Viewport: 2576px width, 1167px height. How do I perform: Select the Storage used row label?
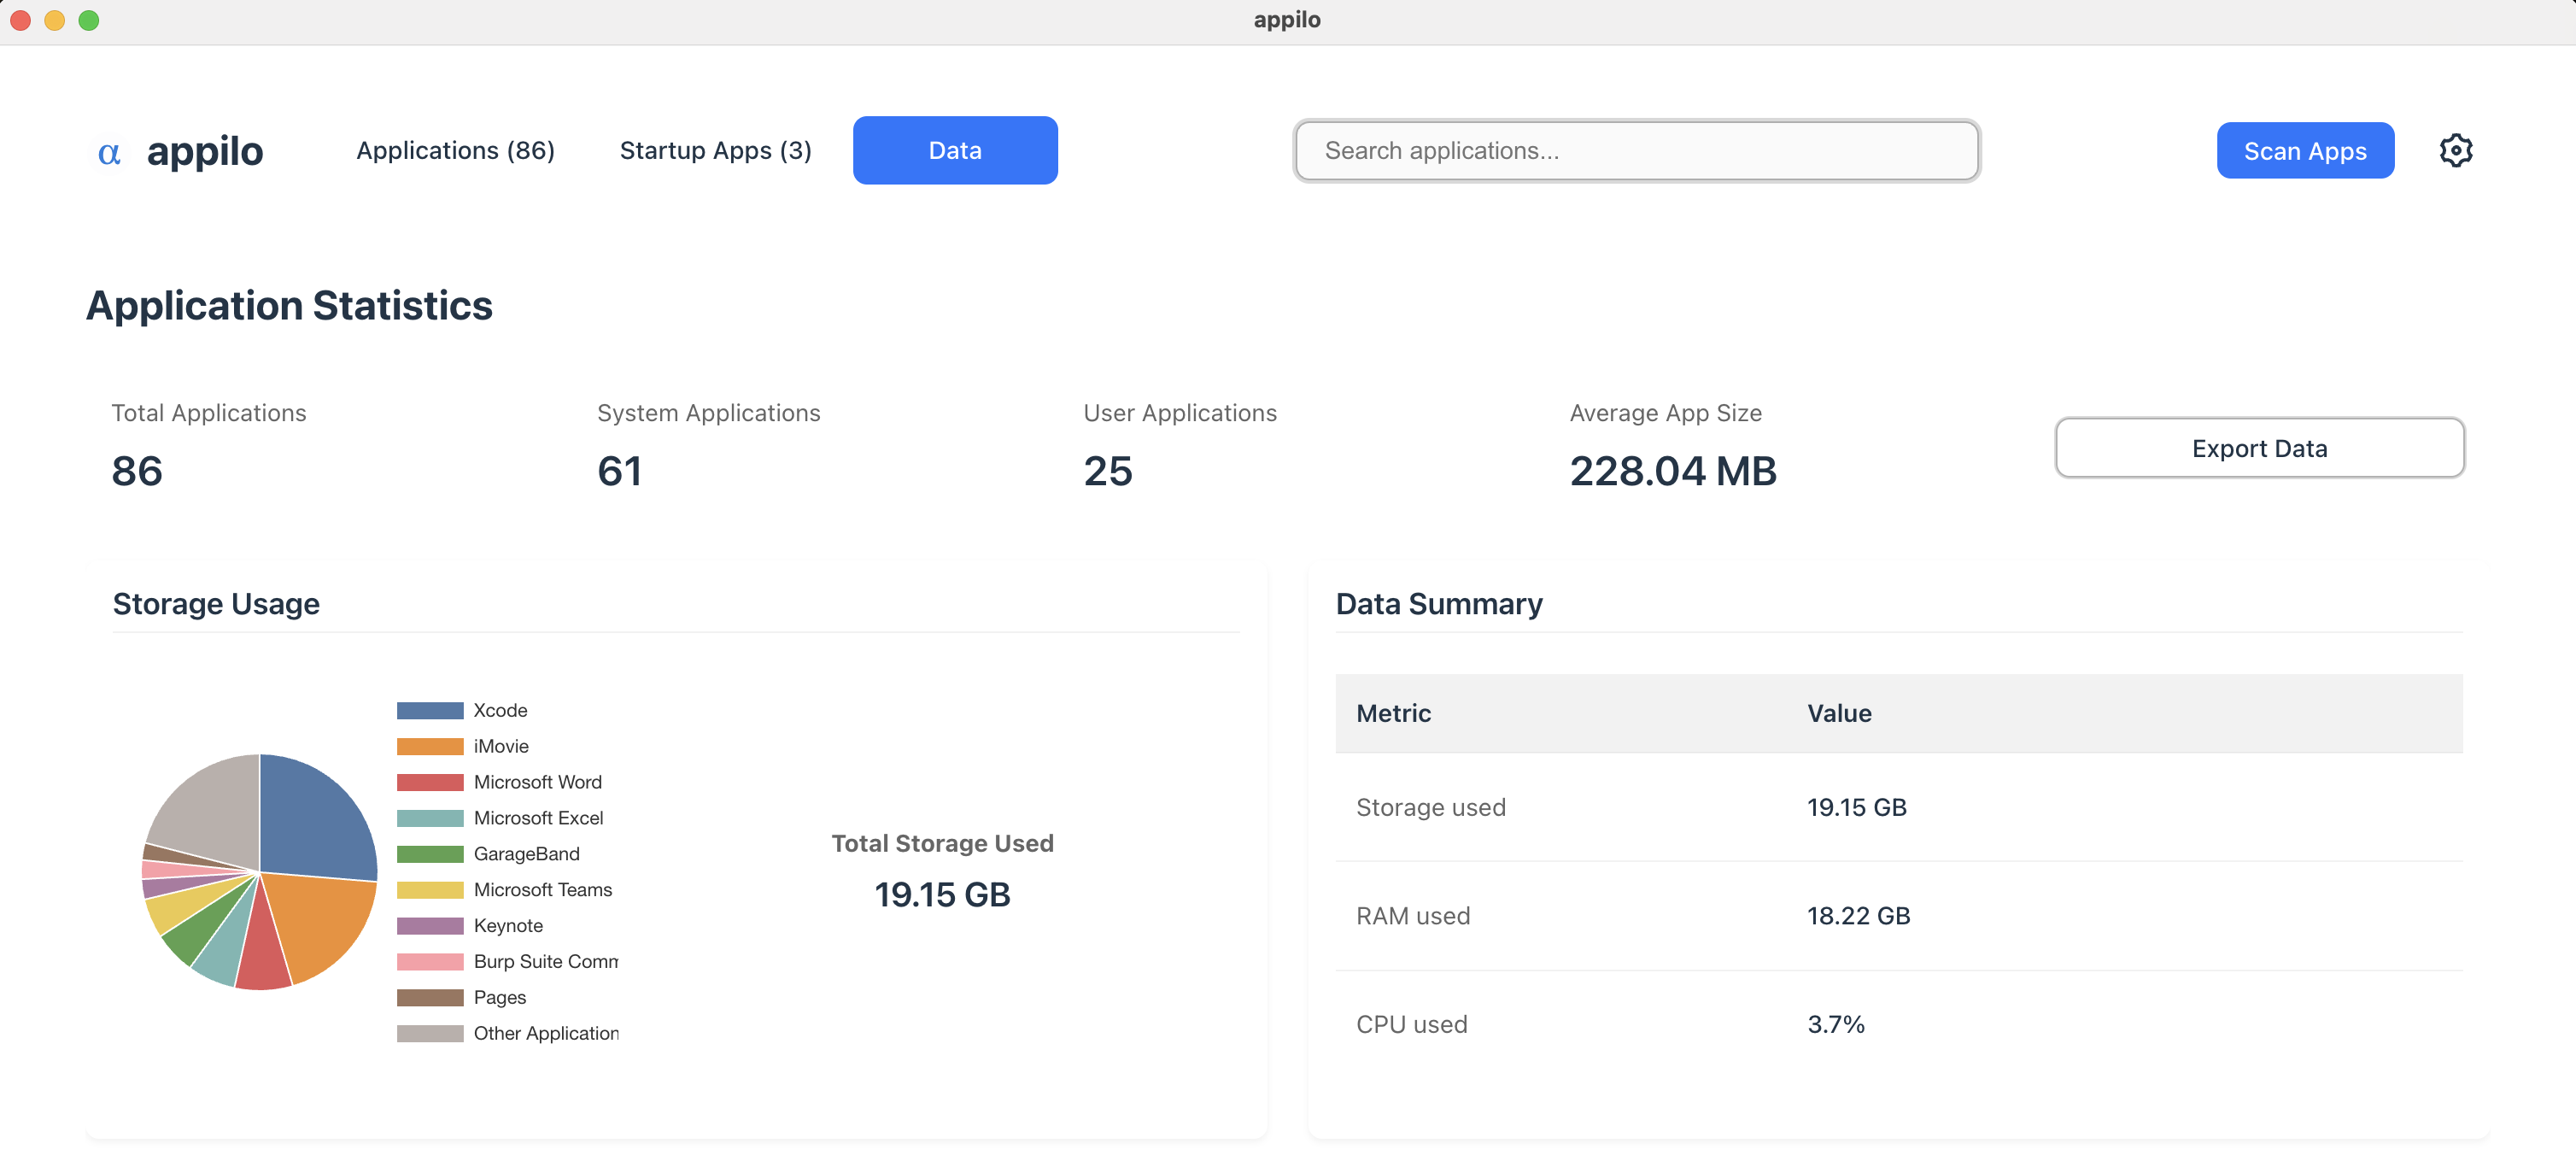[x=1430, y=808]
